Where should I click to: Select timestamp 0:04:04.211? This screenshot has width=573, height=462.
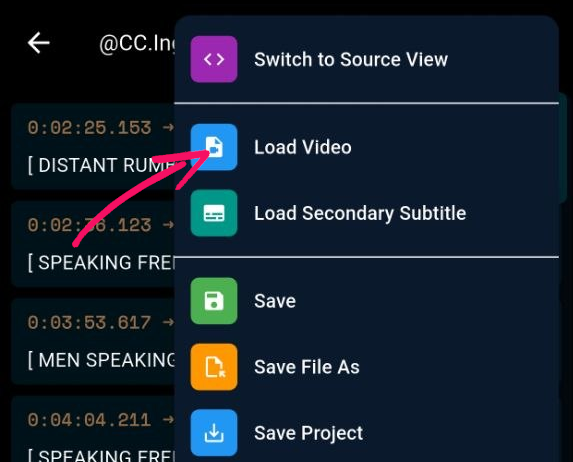[x=90, y=420]
